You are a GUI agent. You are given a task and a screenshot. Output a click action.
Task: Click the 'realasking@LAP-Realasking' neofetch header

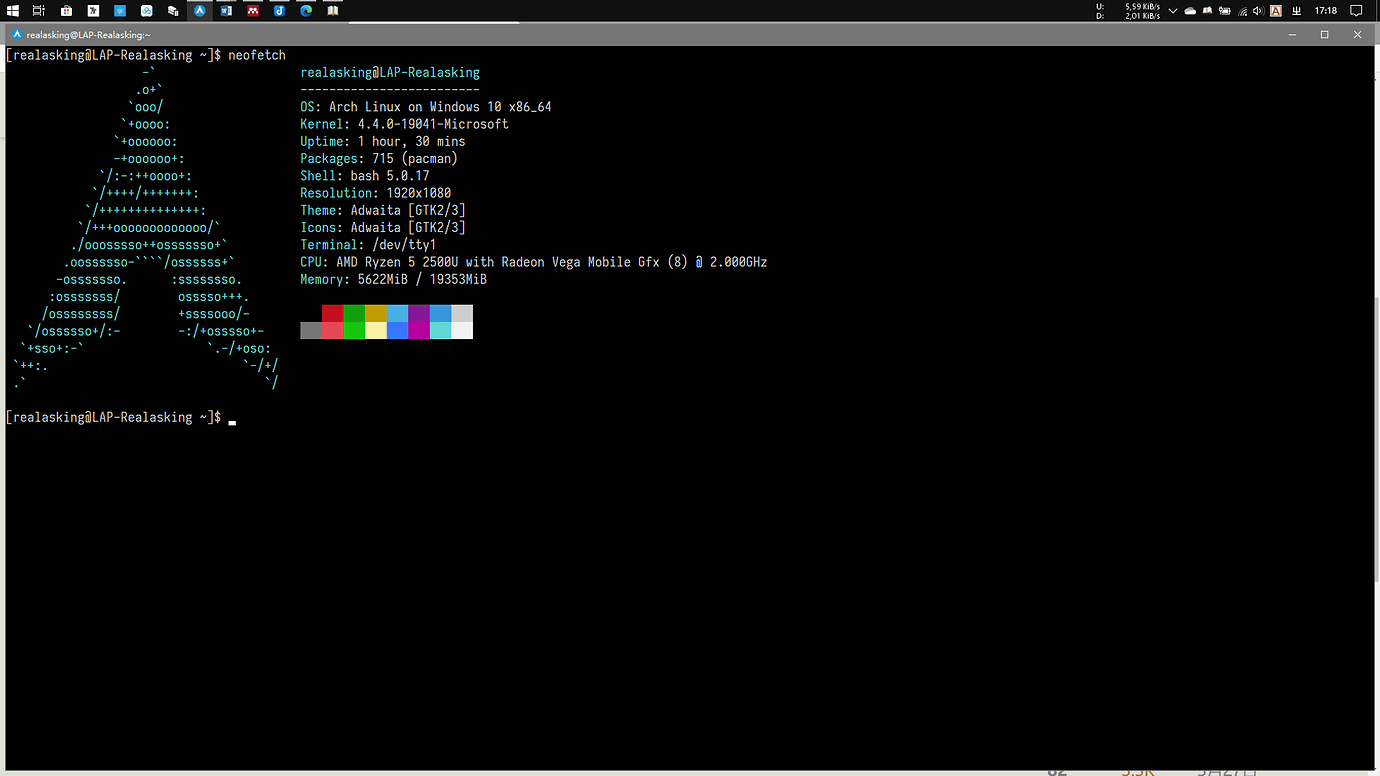[390, 73]
